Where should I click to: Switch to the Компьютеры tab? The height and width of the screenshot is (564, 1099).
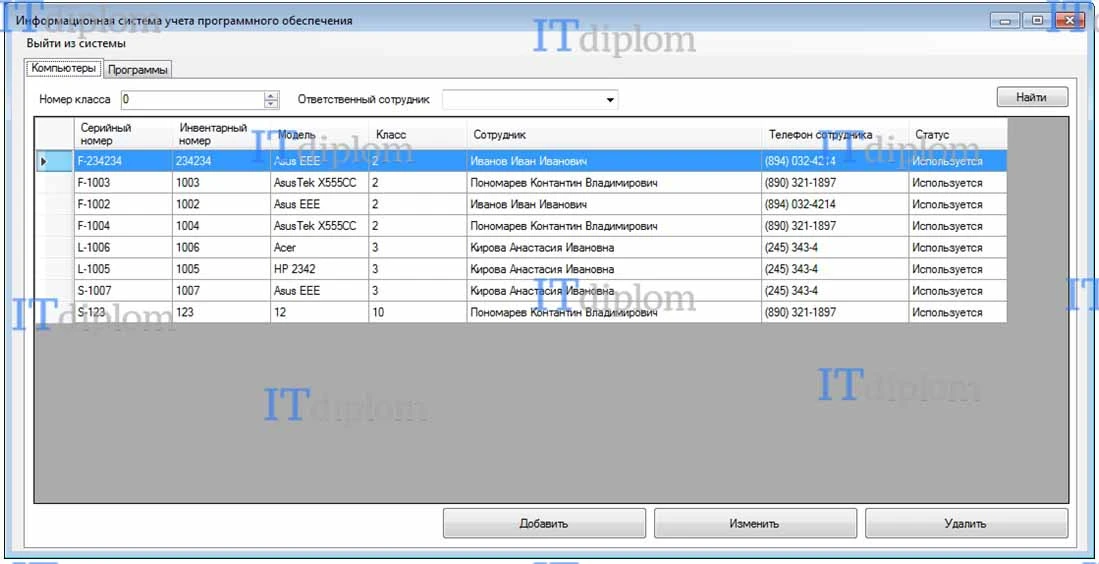pos(64,69)
